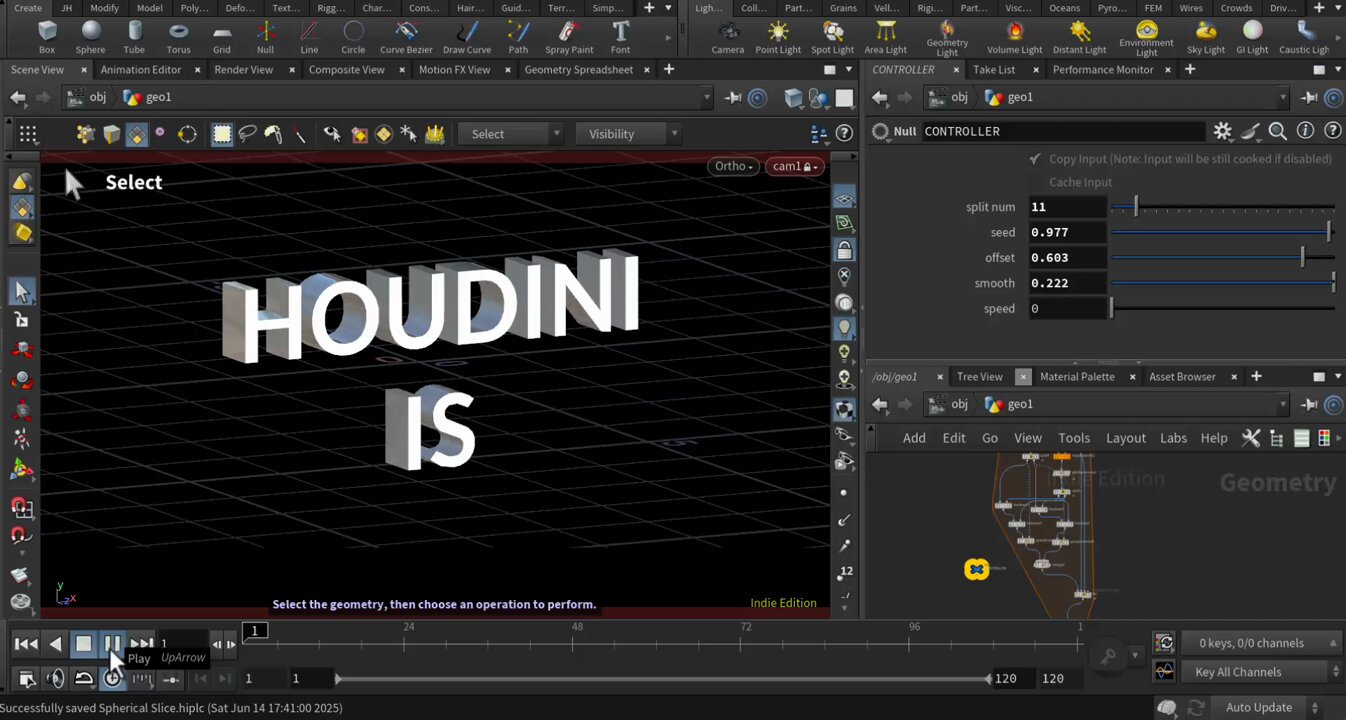1346x720 pixels.
Task: Toggle Cache Input checkbox
Action: 1035,182
